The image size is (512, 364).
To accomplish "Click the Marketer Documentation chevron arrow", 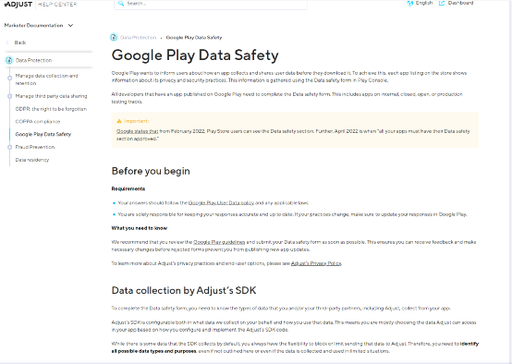I will click(x=70, y=25).
